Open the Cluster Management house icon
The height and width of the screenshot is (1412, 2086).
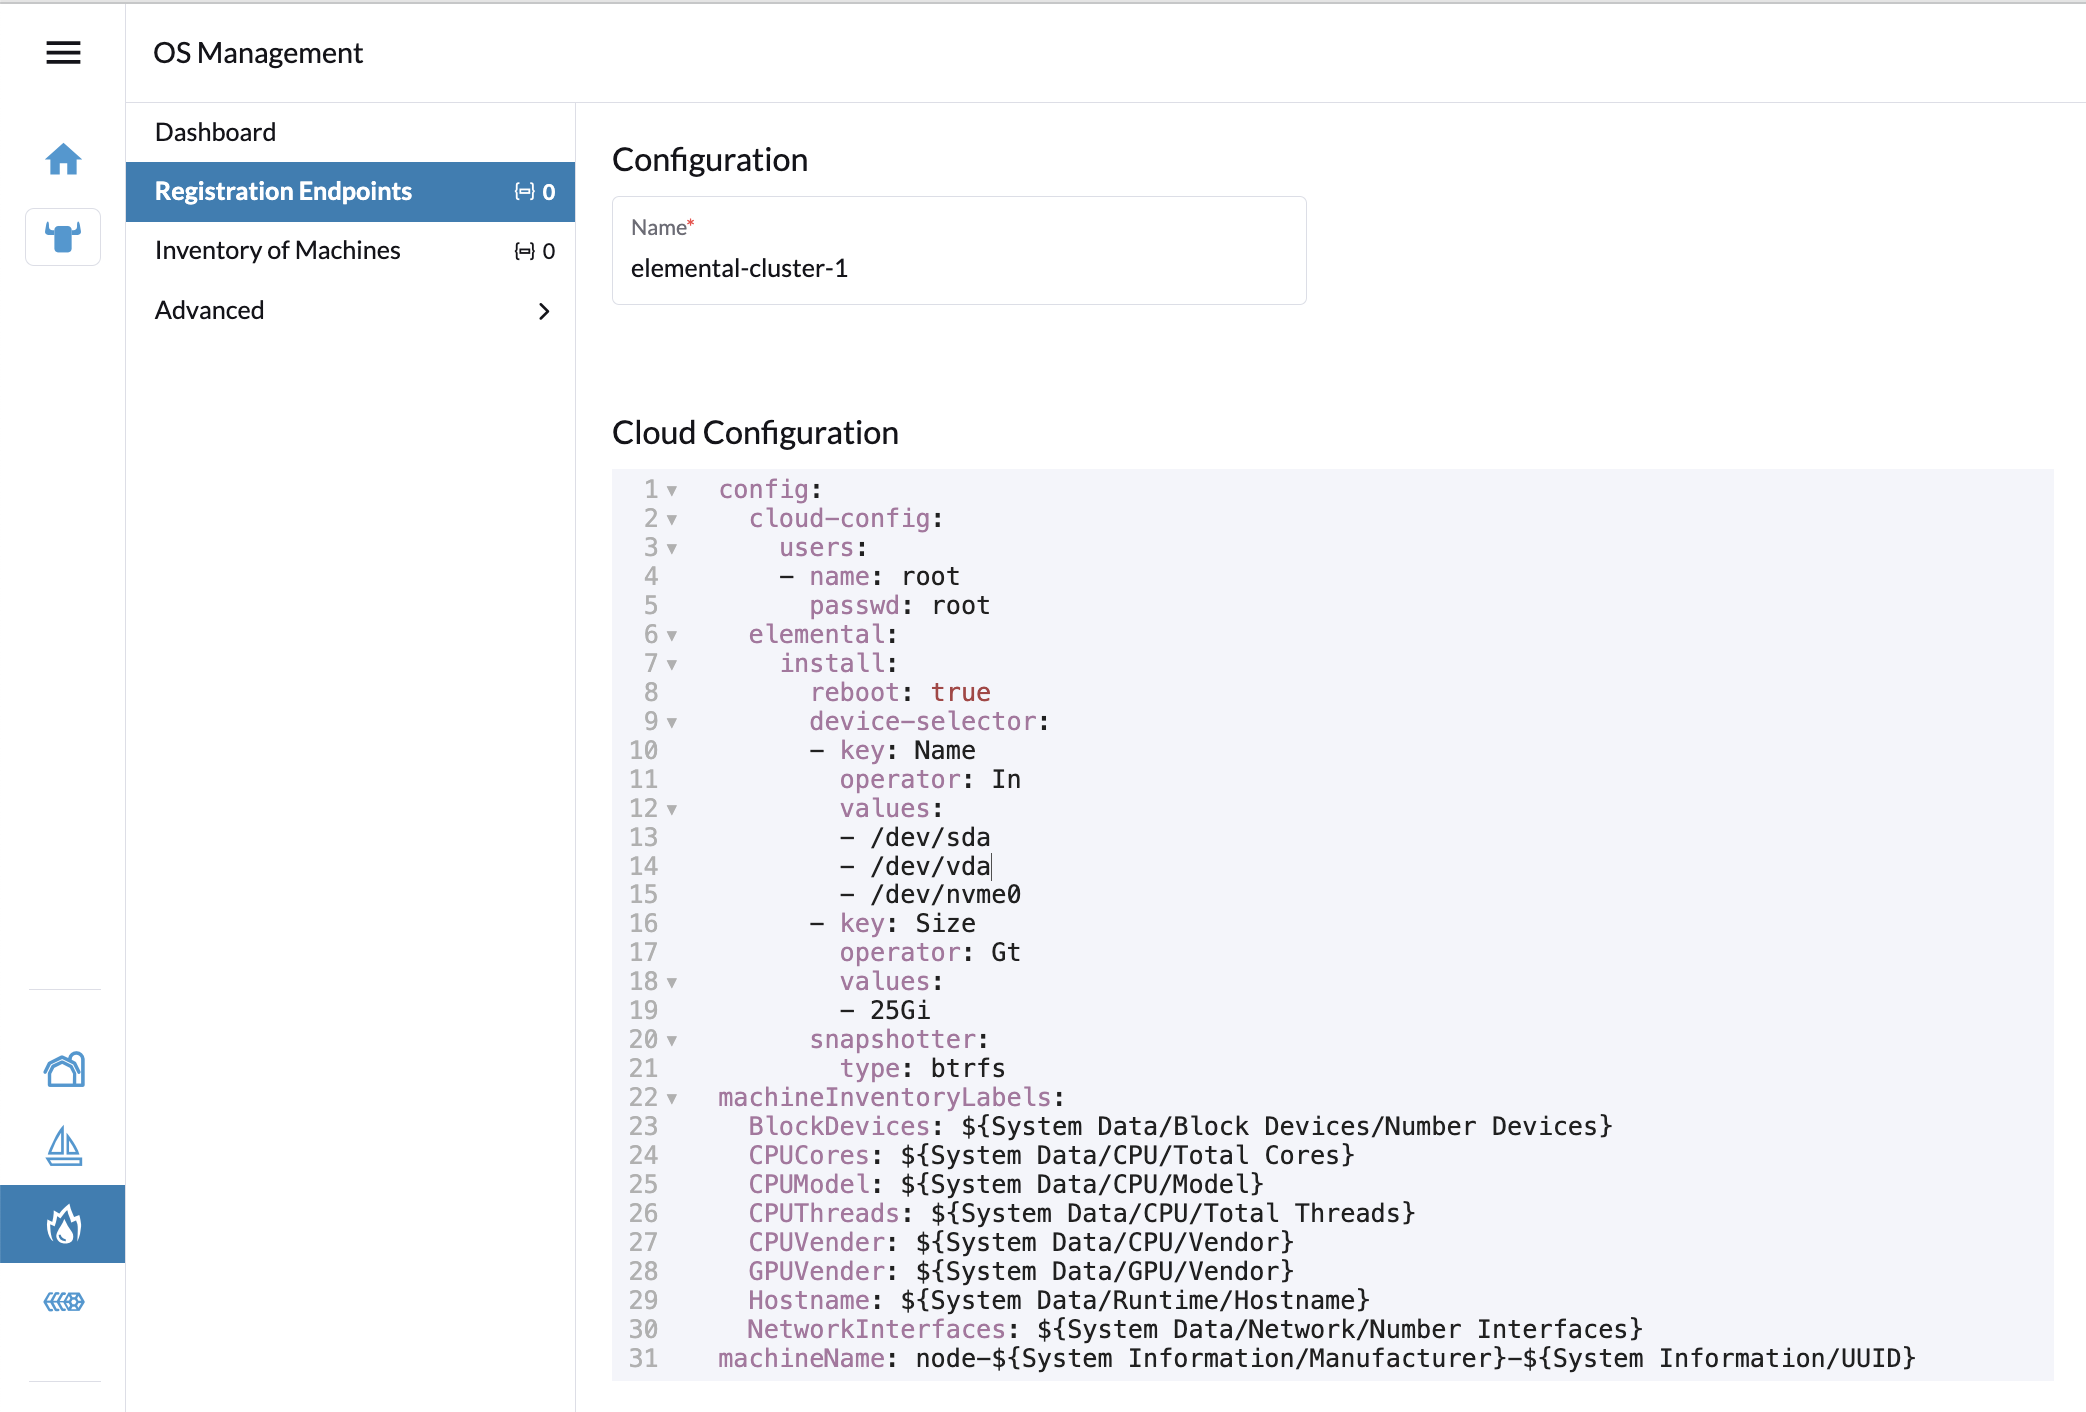pyautogui.click(x=64, y=1070)
